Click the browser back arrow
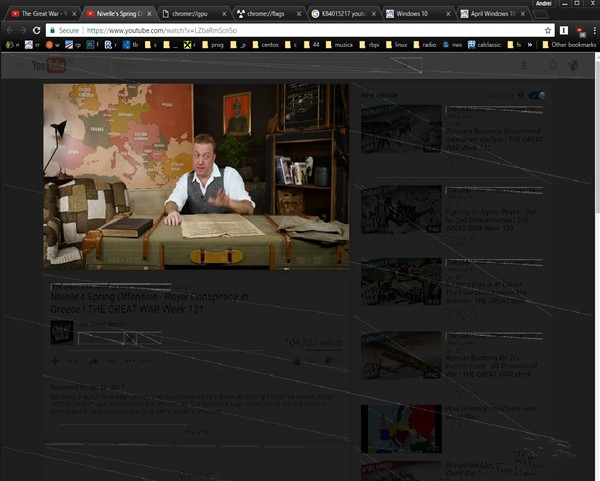Viewport: 600px width, 481px height. tap(10, 31)
